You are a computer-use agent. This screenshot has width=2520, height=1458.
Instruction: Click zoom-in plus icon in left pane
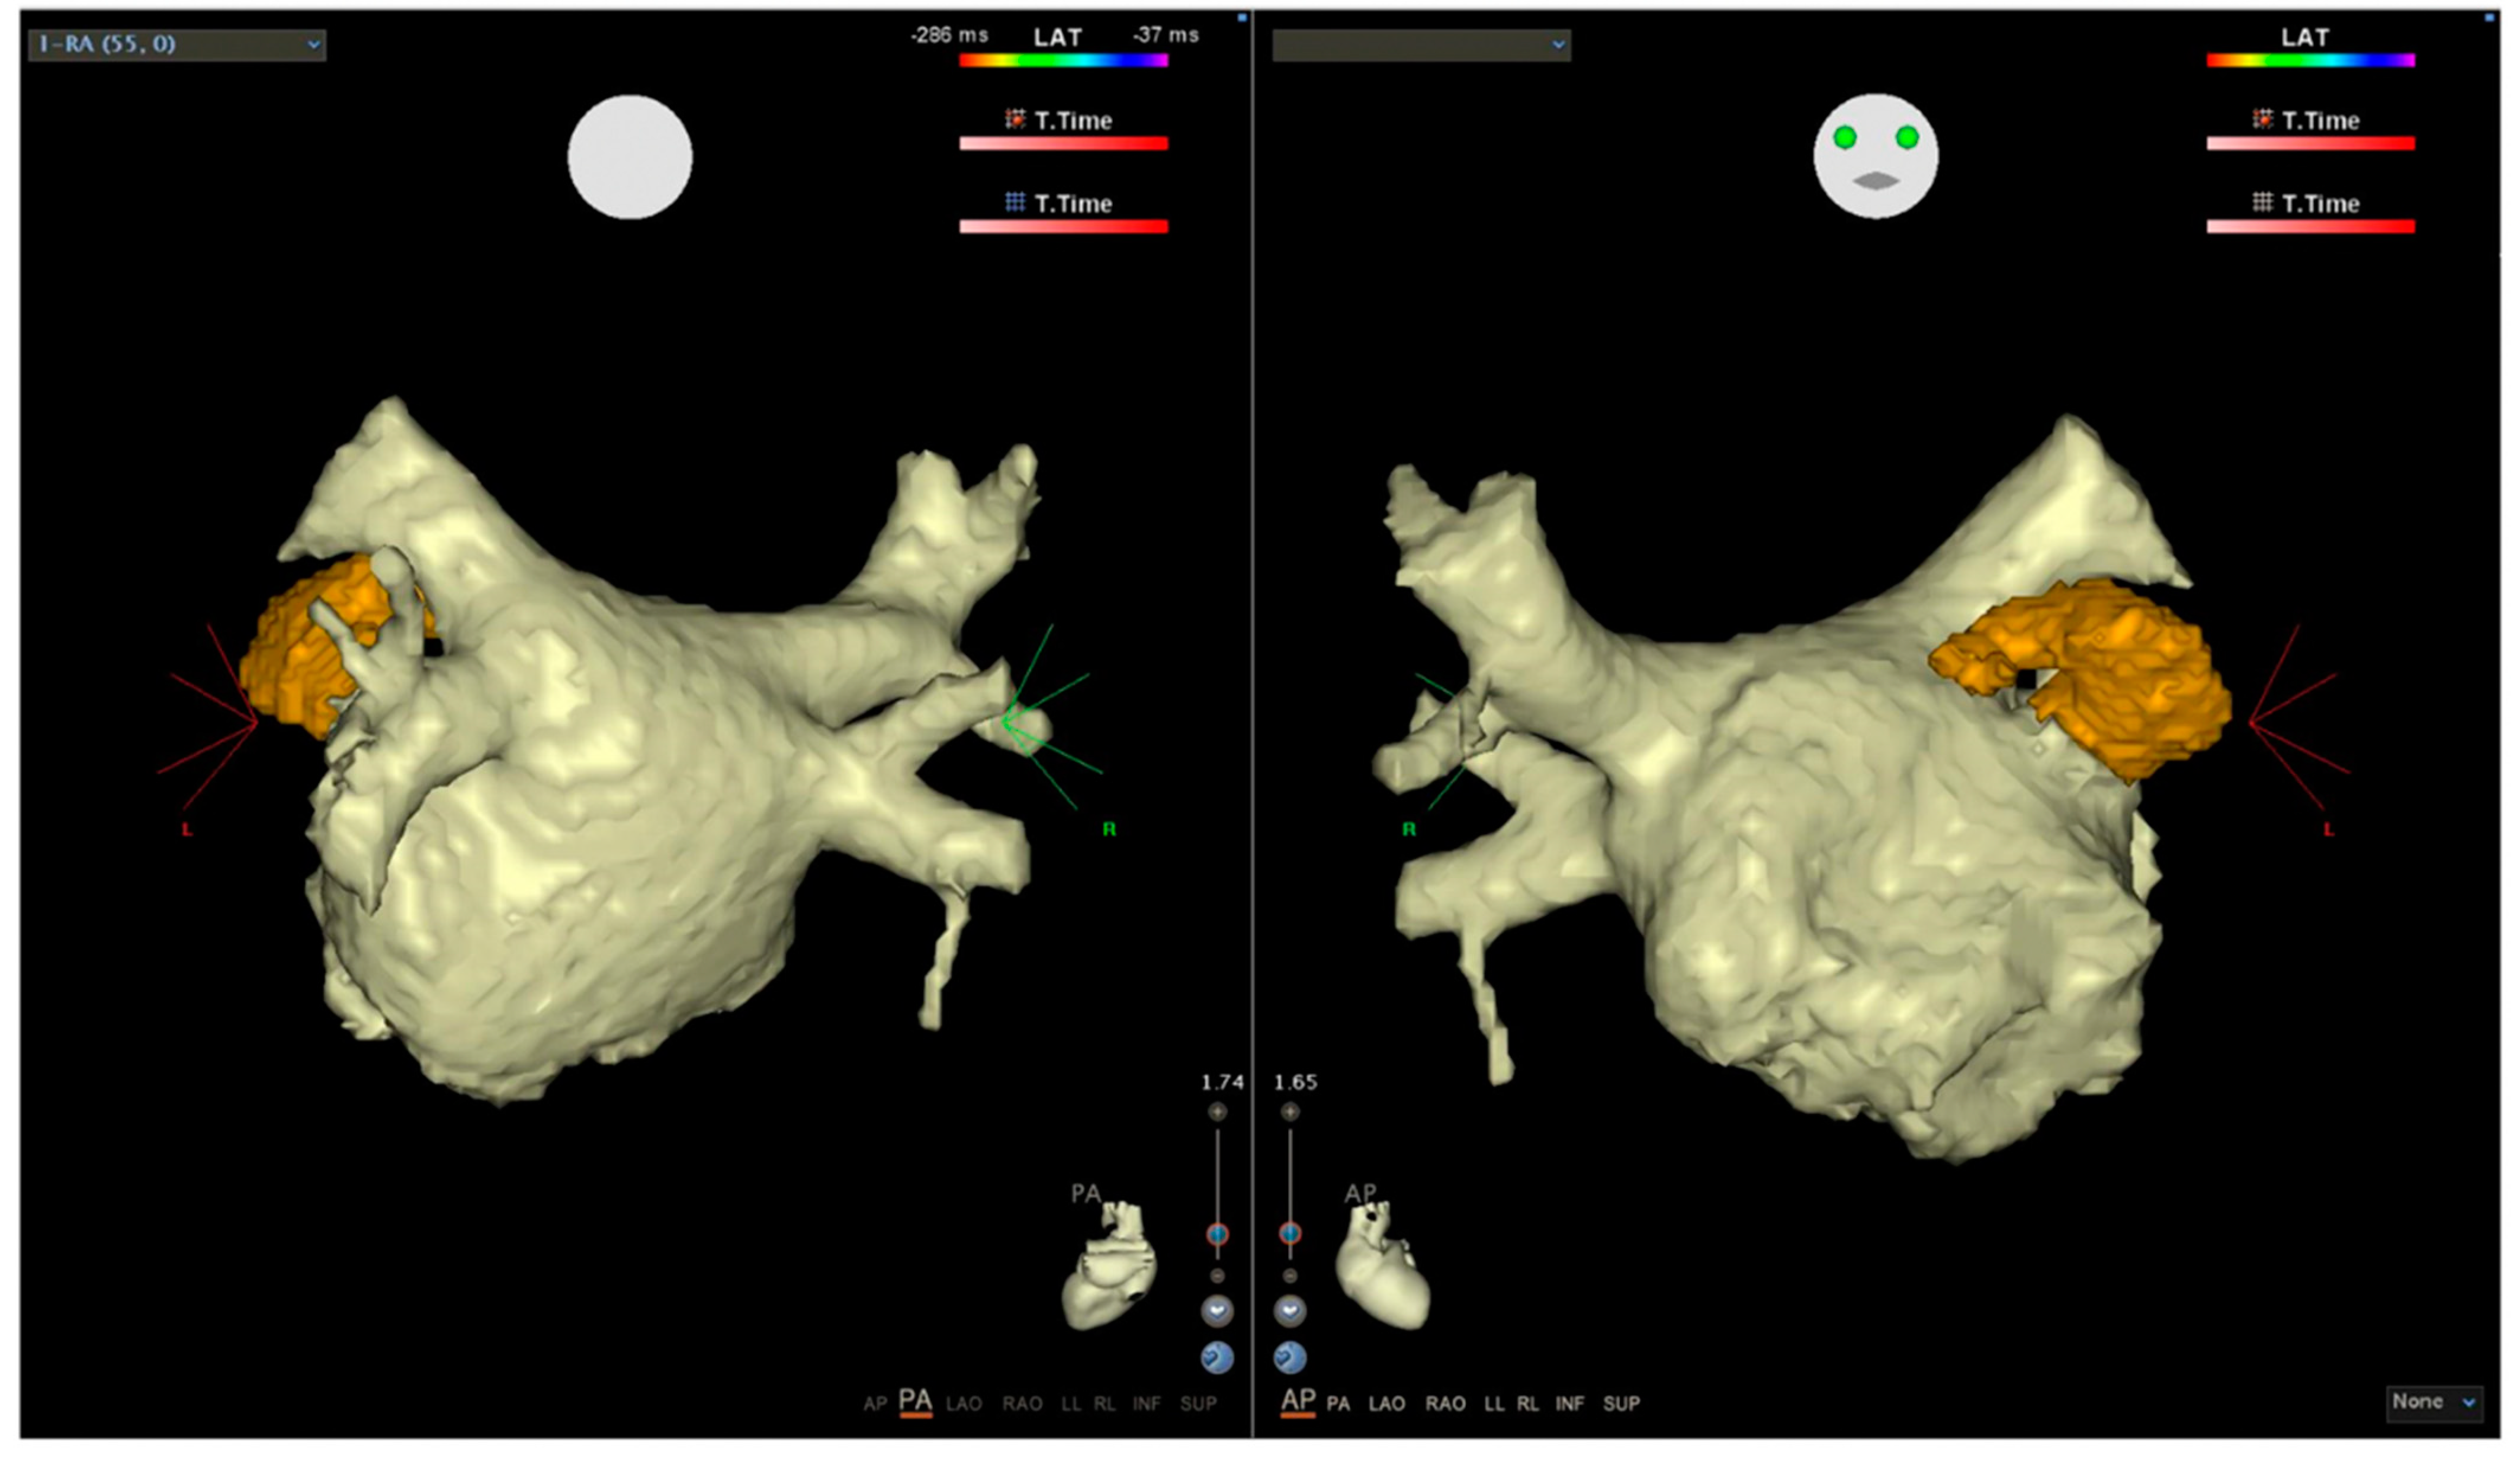point(1217,1112)
